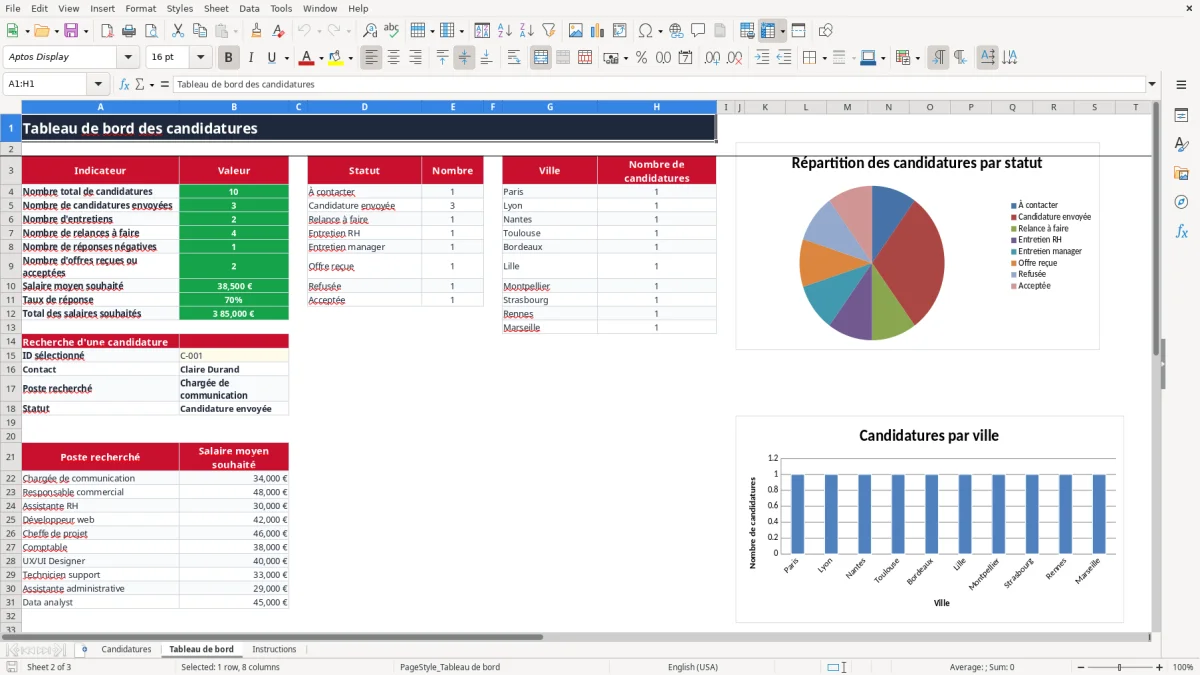Insert Chart icon in toolbar
1200x675 pixels.
point(598,31)
